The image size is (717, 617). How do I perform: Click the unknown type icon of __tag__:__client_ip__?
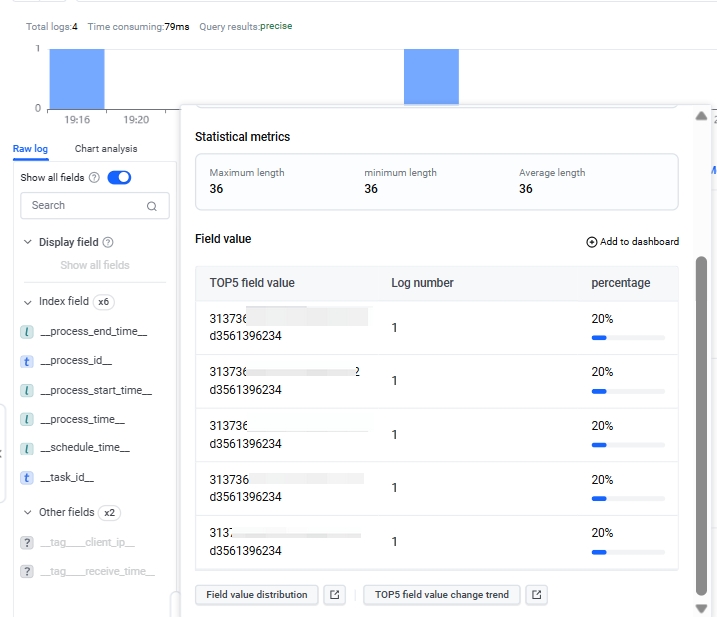pos(27,543)
